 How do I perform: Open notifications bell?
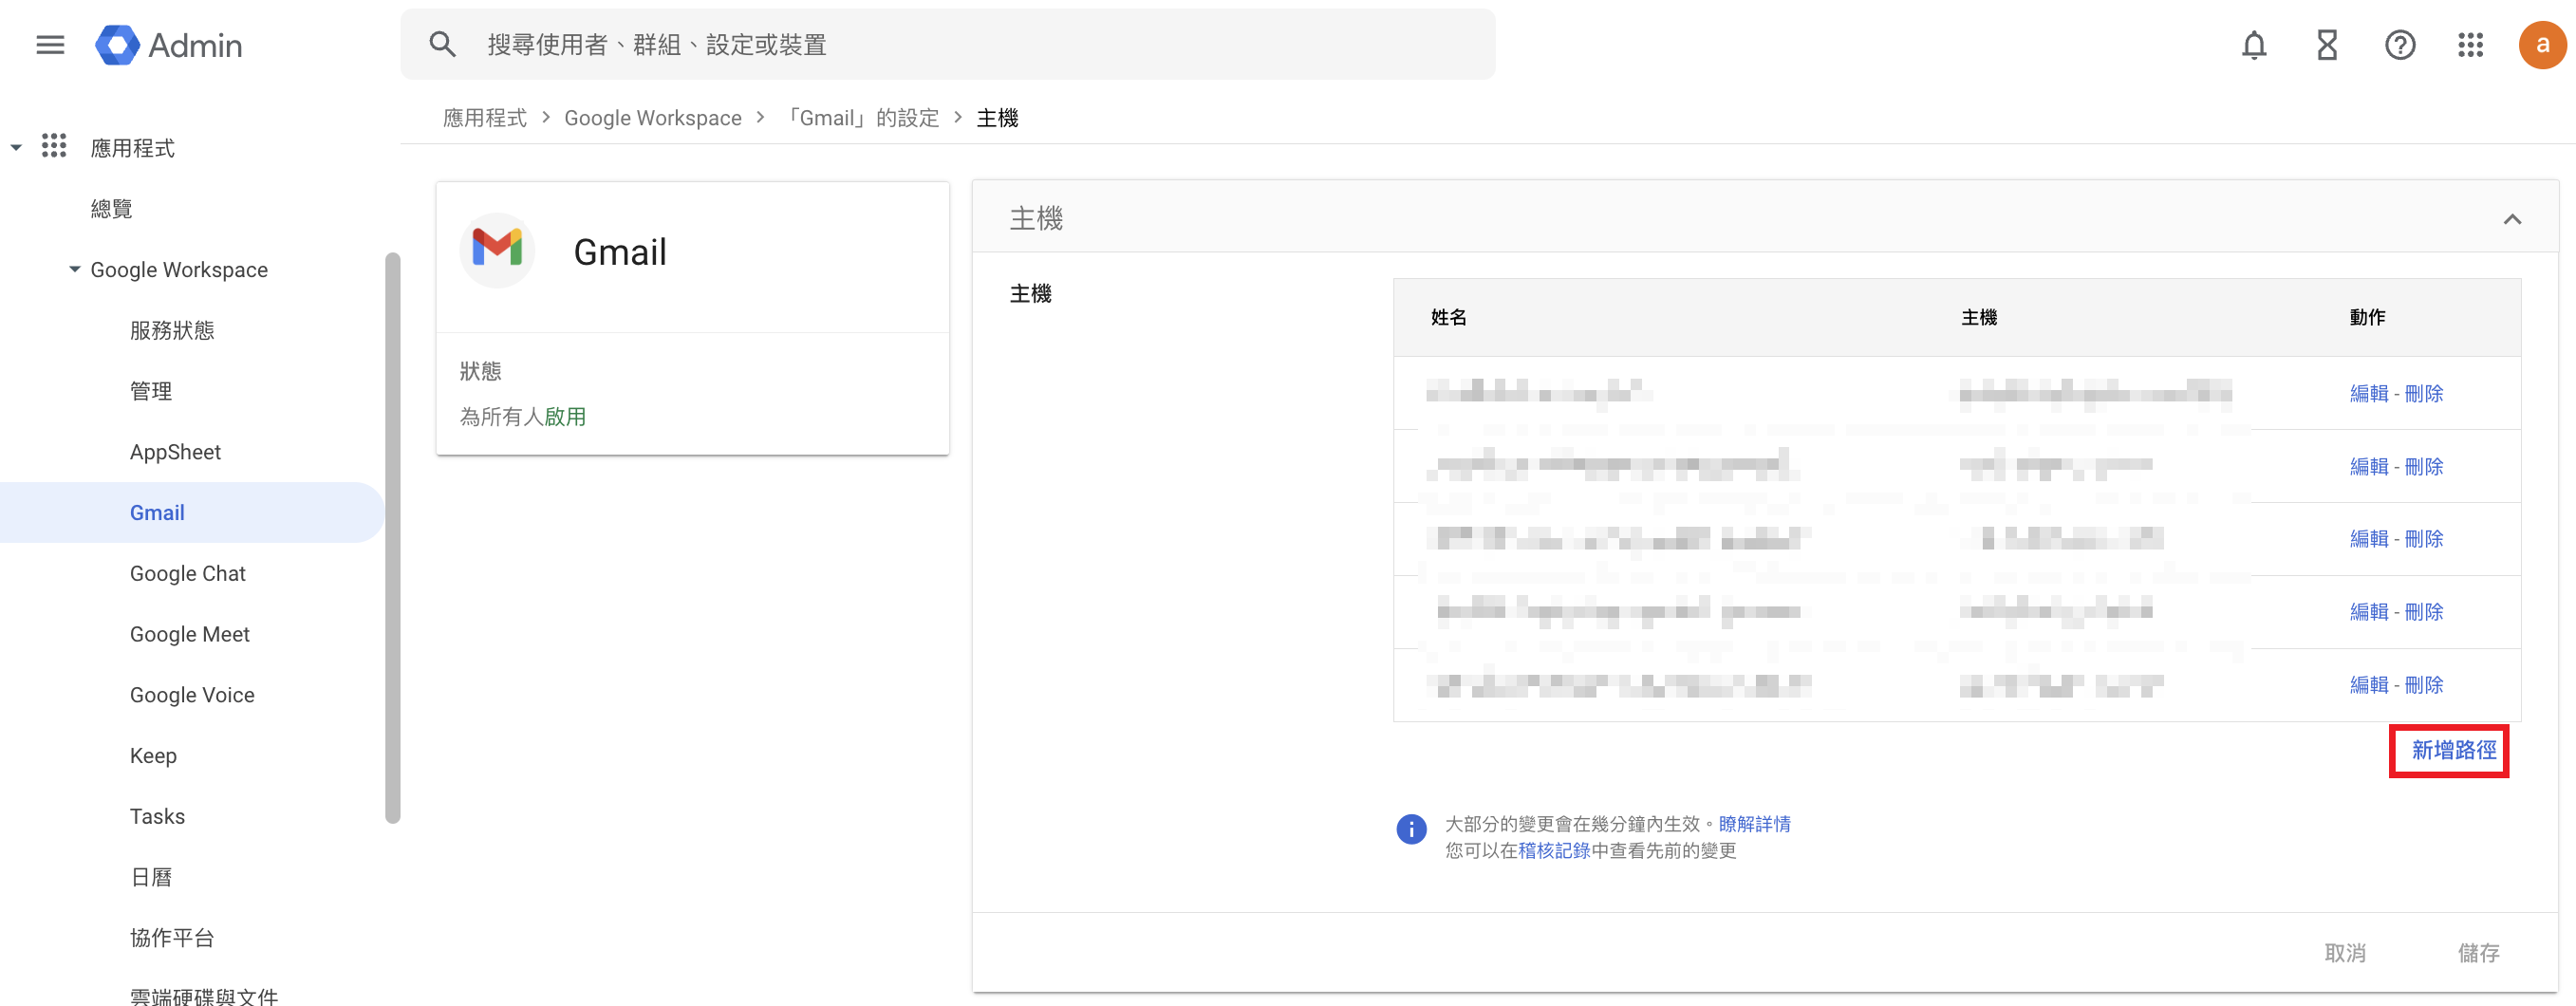[2254, 45]
